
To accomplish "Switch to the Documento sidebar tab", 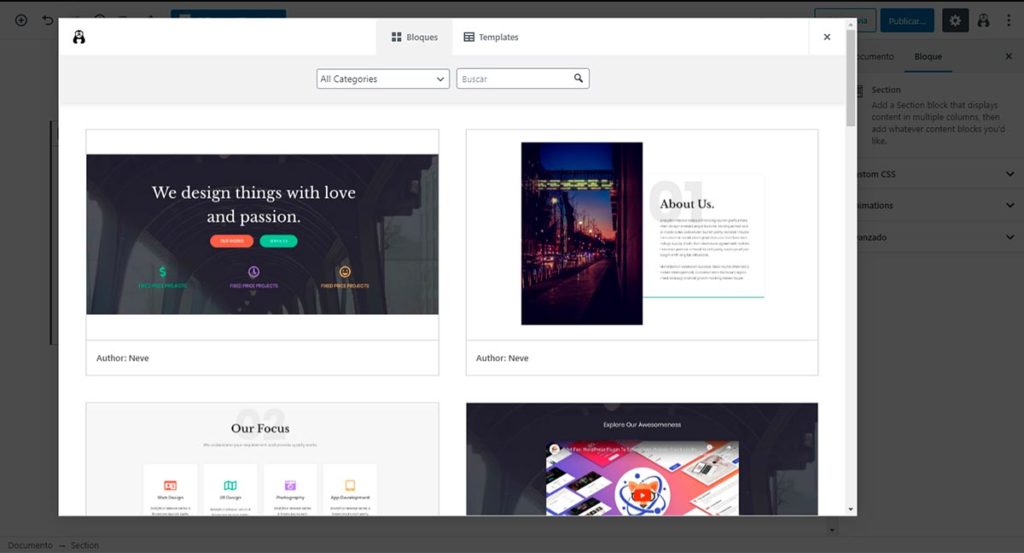I will pyautogui.click(x=875, y=57).
